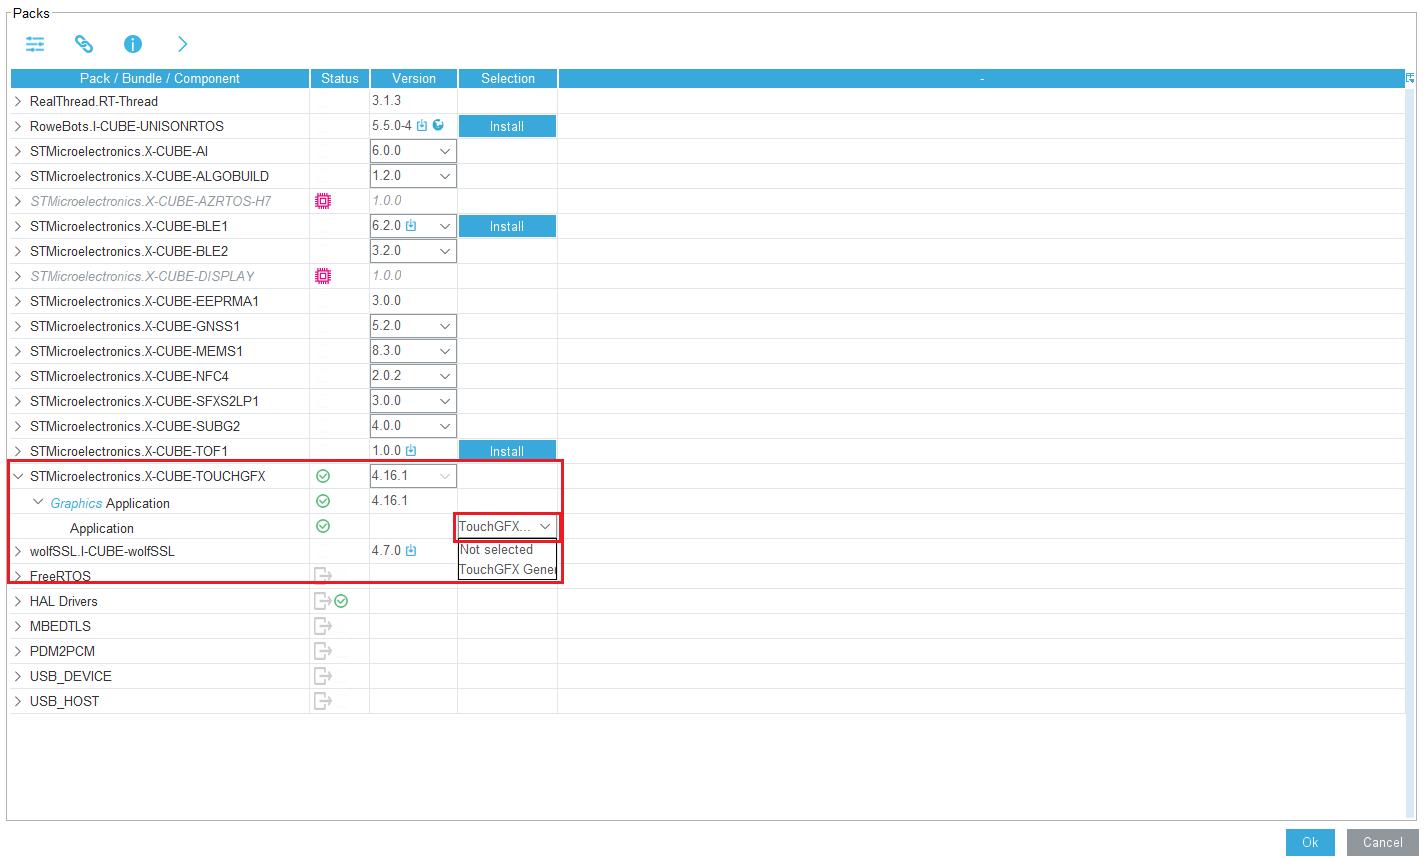Click version text 3.1.3 of RT-Thread
The image size is (1424, 861).
[386, 101]
